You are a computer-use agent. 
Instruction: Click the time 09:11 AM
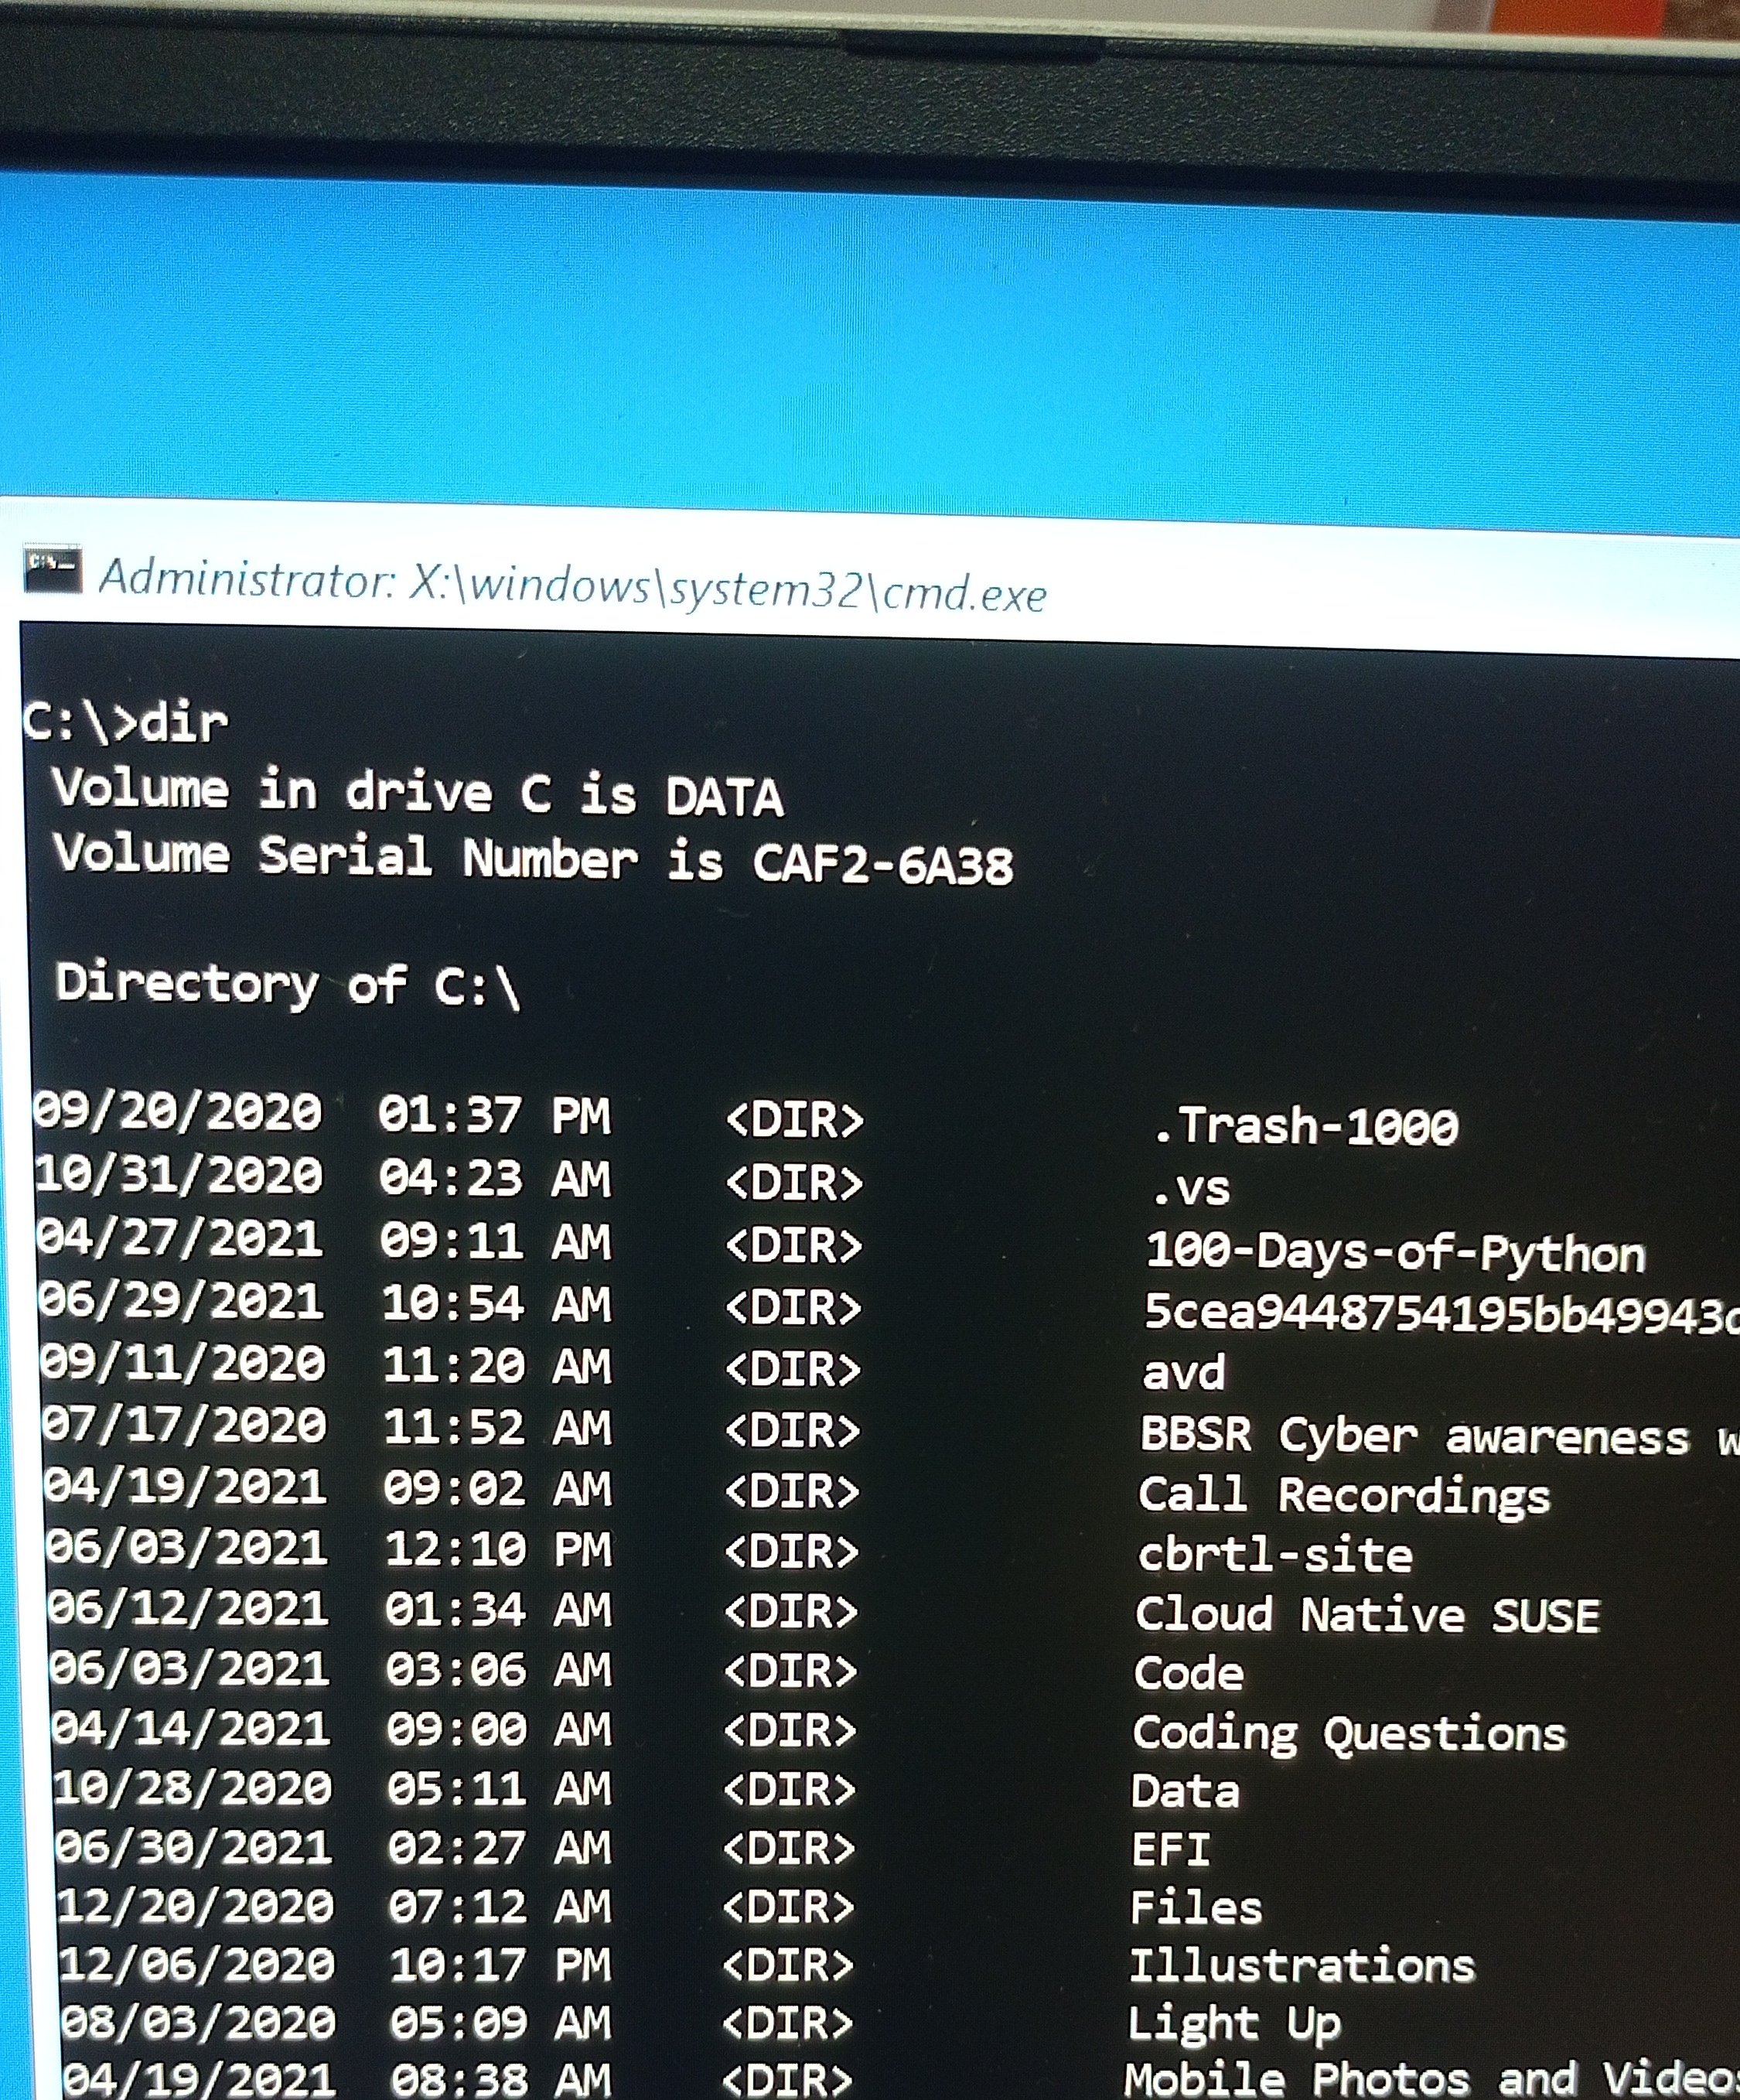495,1242
